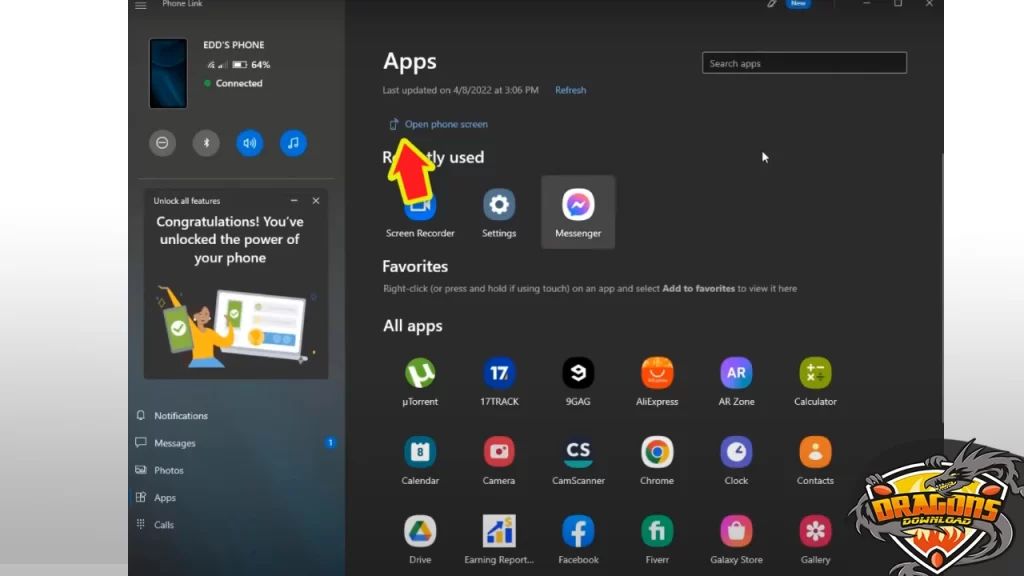Toggle Do Not Disturb on phone

pos(162,143)
